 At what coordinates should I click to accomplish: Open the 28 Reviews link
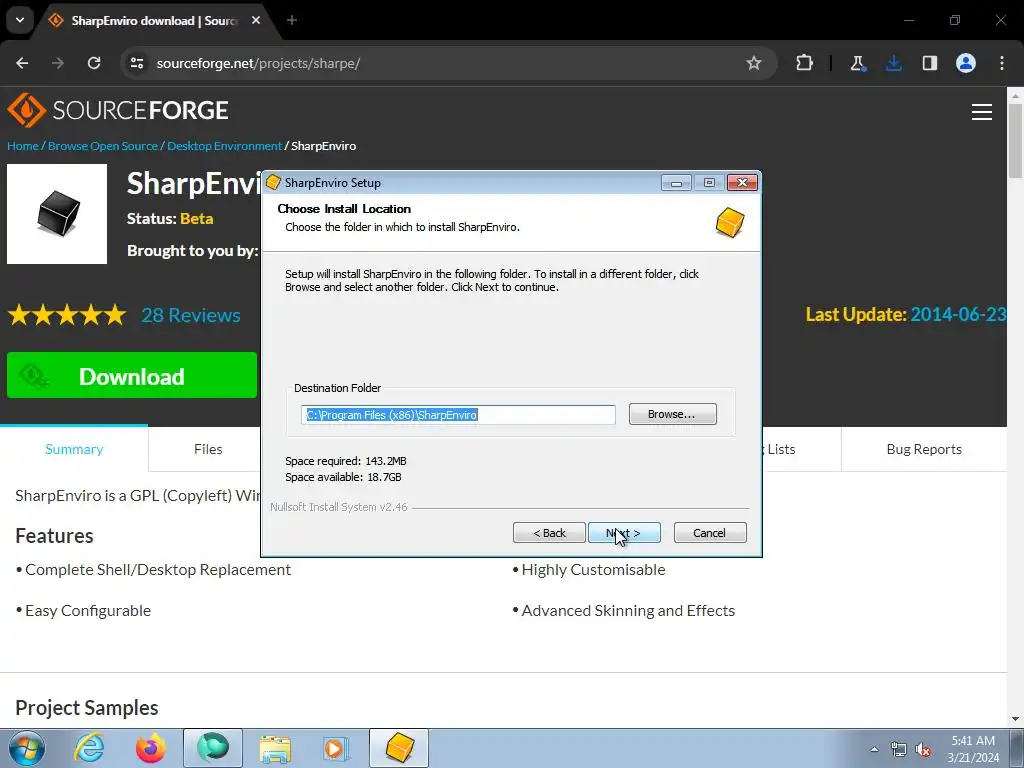point(191,315)
